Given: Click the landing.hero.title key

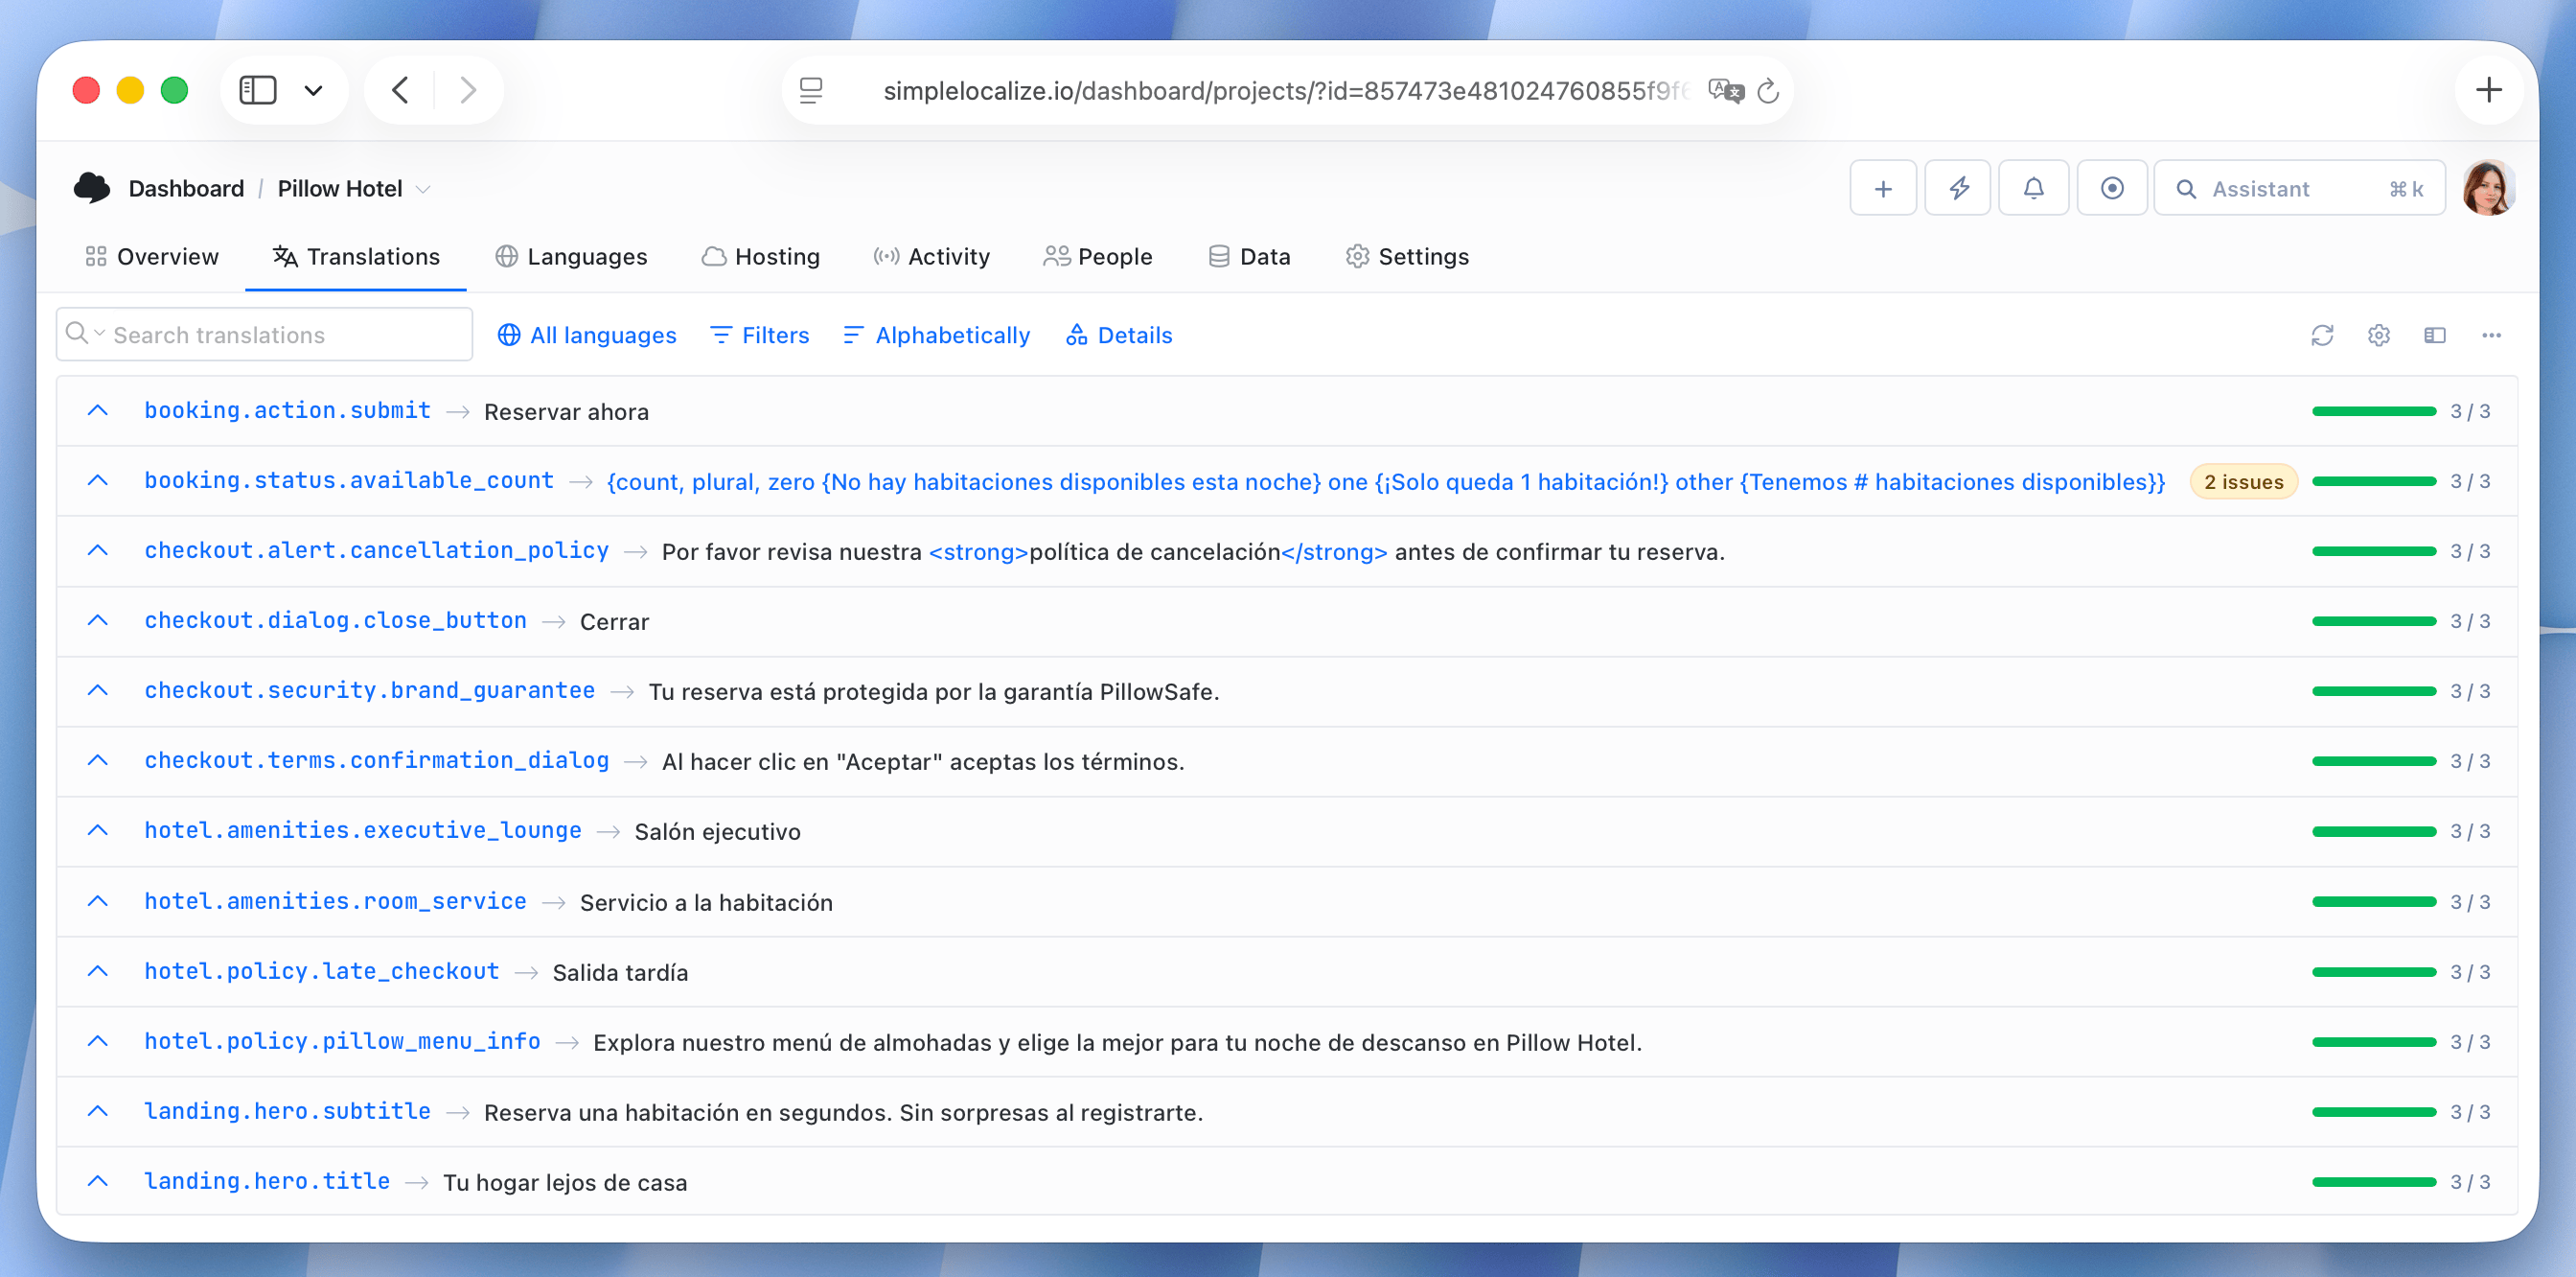Looking at the screenshot, I should point(267,1181).
